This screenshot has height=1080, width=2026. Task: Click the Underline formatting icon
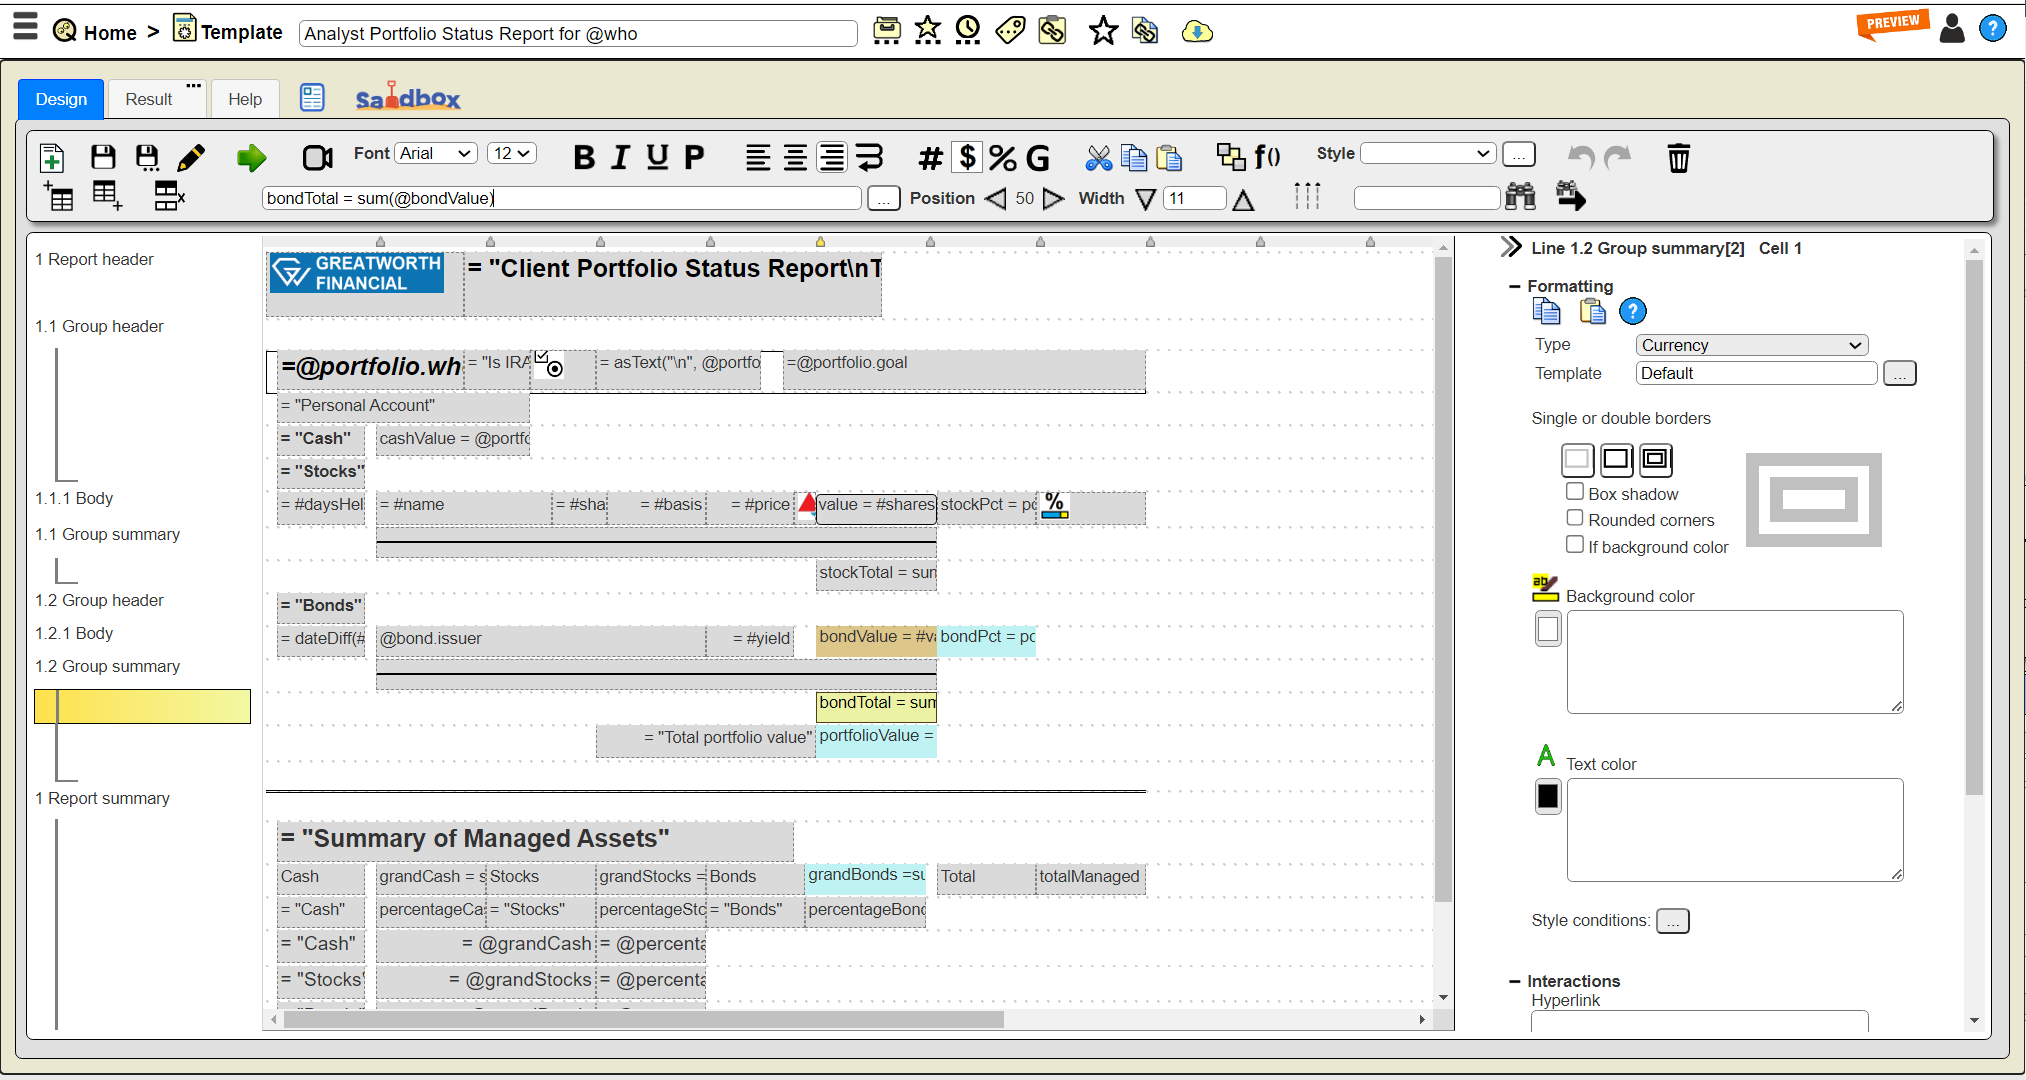coord(657,157)
